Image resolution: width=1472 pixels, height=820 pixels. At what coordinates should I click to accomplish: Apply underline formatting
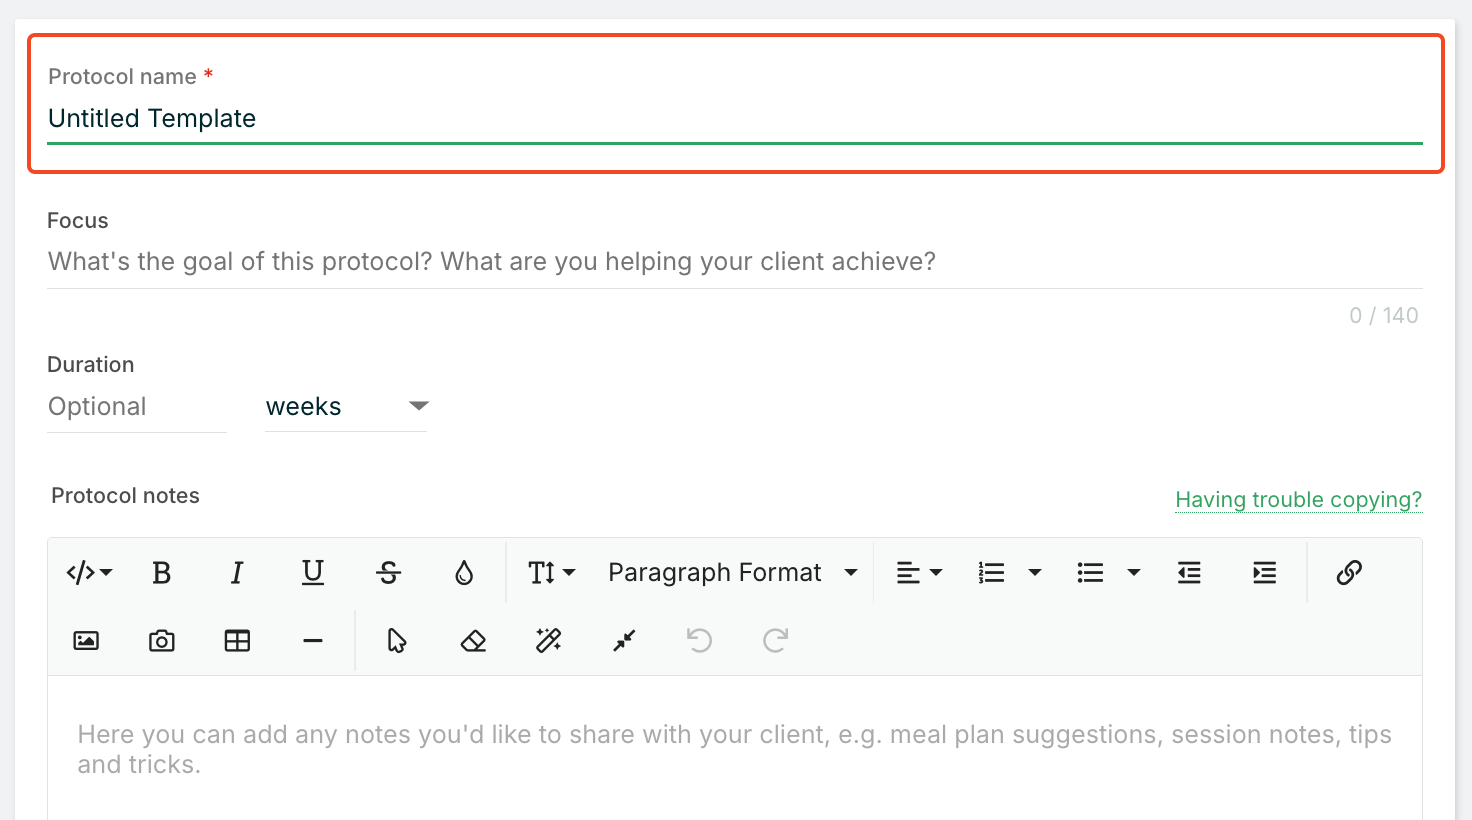313,573
